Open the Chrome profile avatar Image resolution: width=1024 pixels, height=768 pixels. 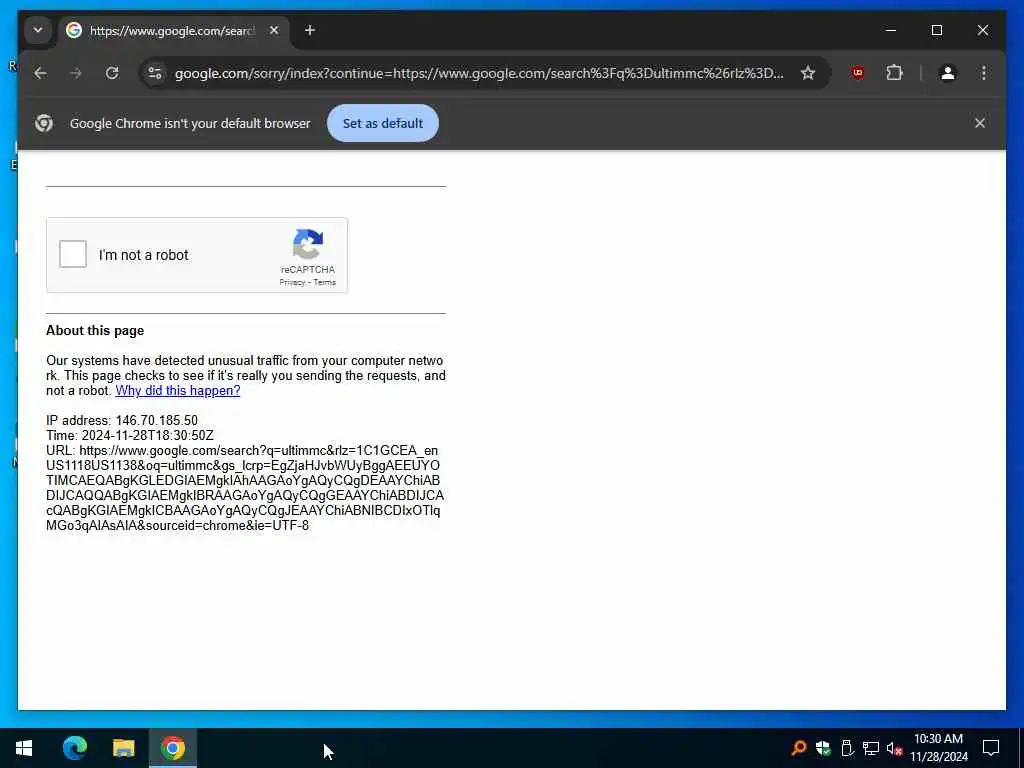point(948,73)
